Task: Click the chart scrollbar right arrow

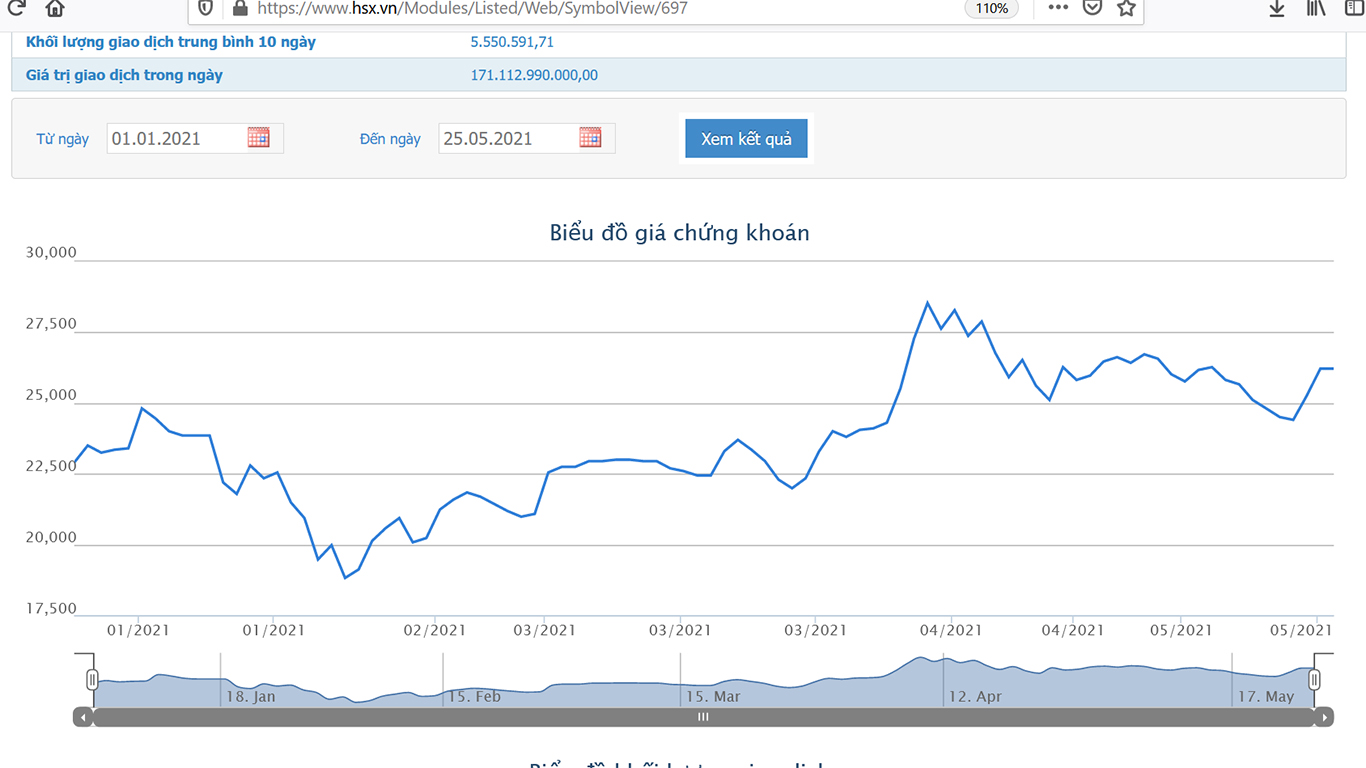Action: pos(1324,717)
